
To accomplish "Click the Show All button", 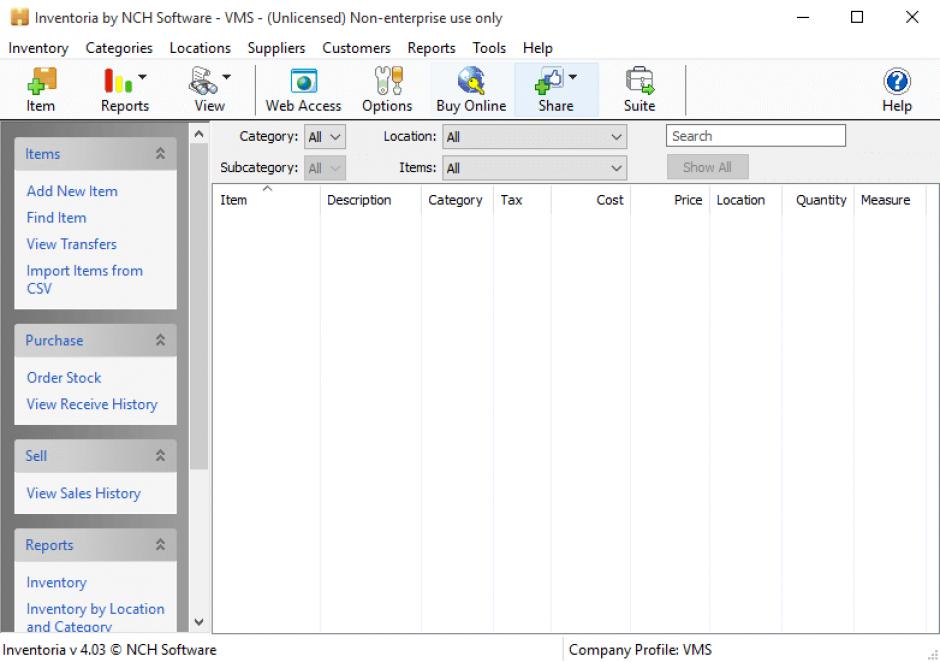I will (707, 167).
